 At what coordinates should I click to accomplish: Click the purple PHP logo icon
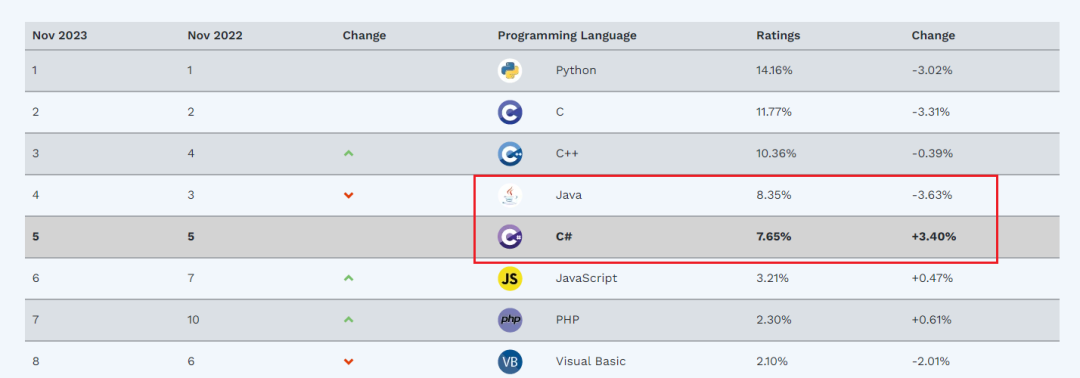pos(510,320)
